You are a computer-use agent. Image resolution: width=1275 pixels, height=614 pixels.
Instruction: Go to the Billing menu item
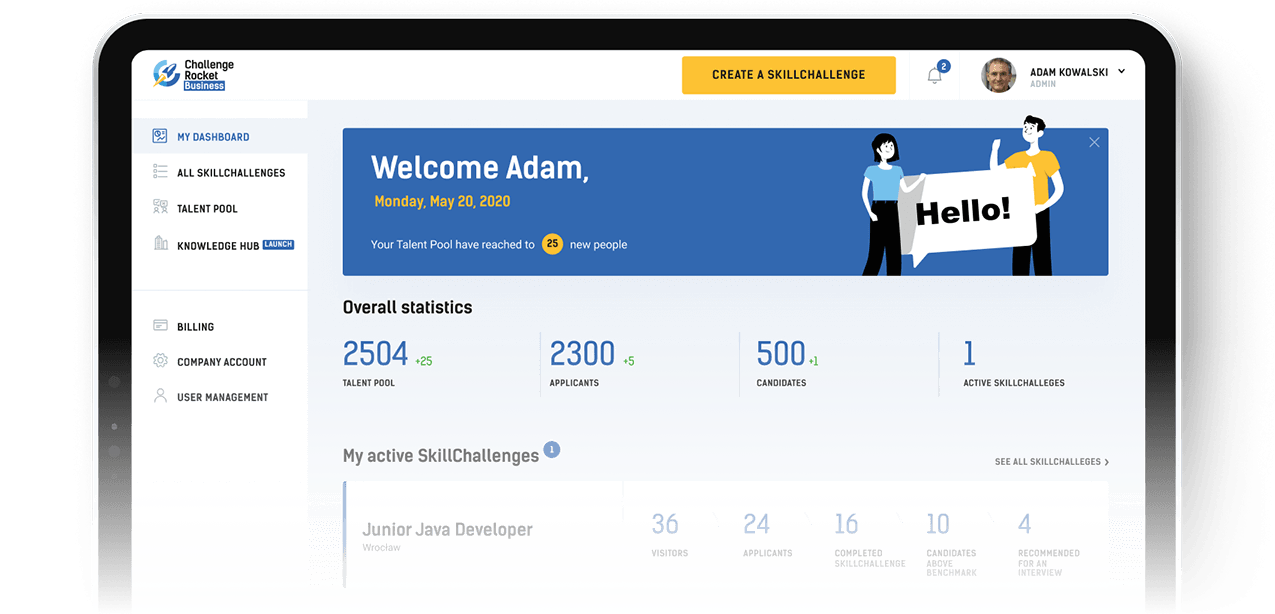(195, 327)
